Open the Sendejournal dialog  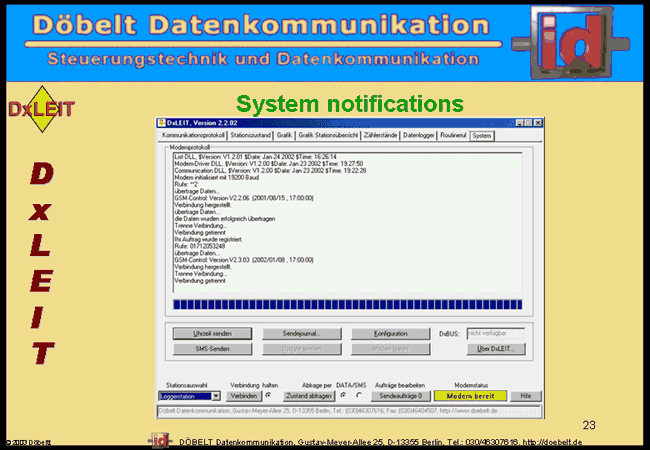point(302,334)
